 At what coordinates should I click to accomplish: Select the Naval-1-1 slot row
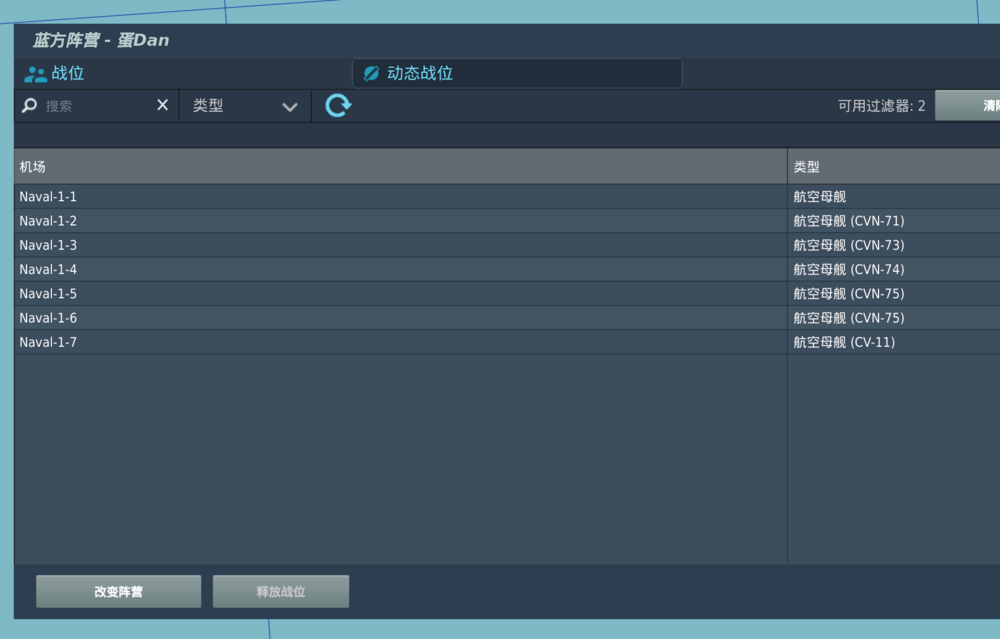(300, 196)
